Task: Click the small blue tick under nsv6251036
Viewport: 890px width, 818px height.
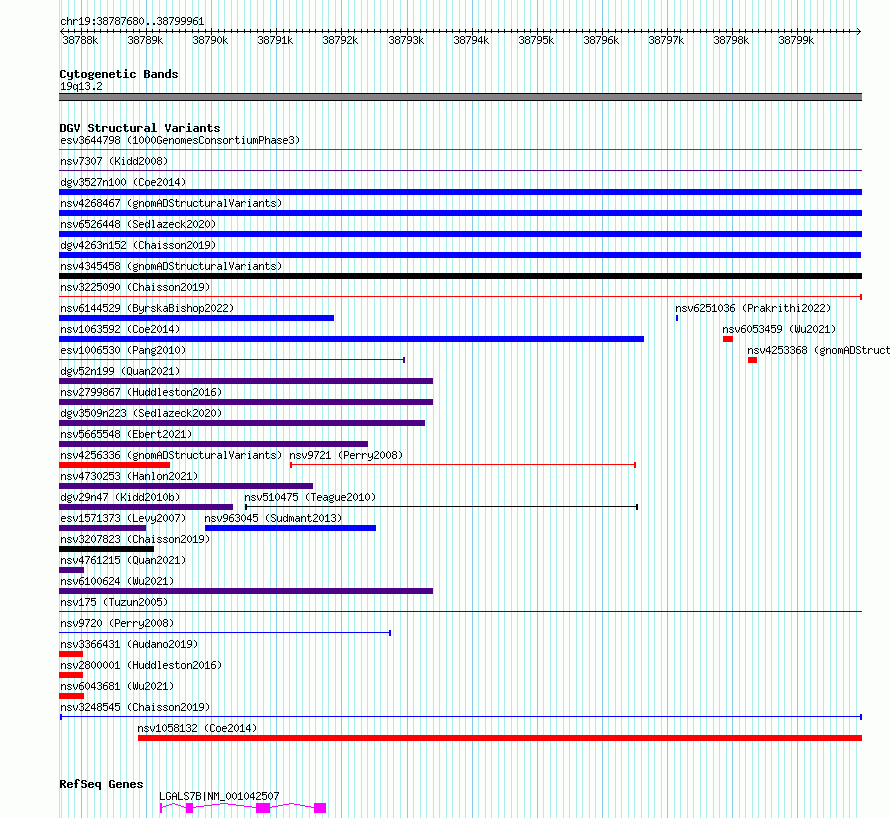Action: [677, 318]
